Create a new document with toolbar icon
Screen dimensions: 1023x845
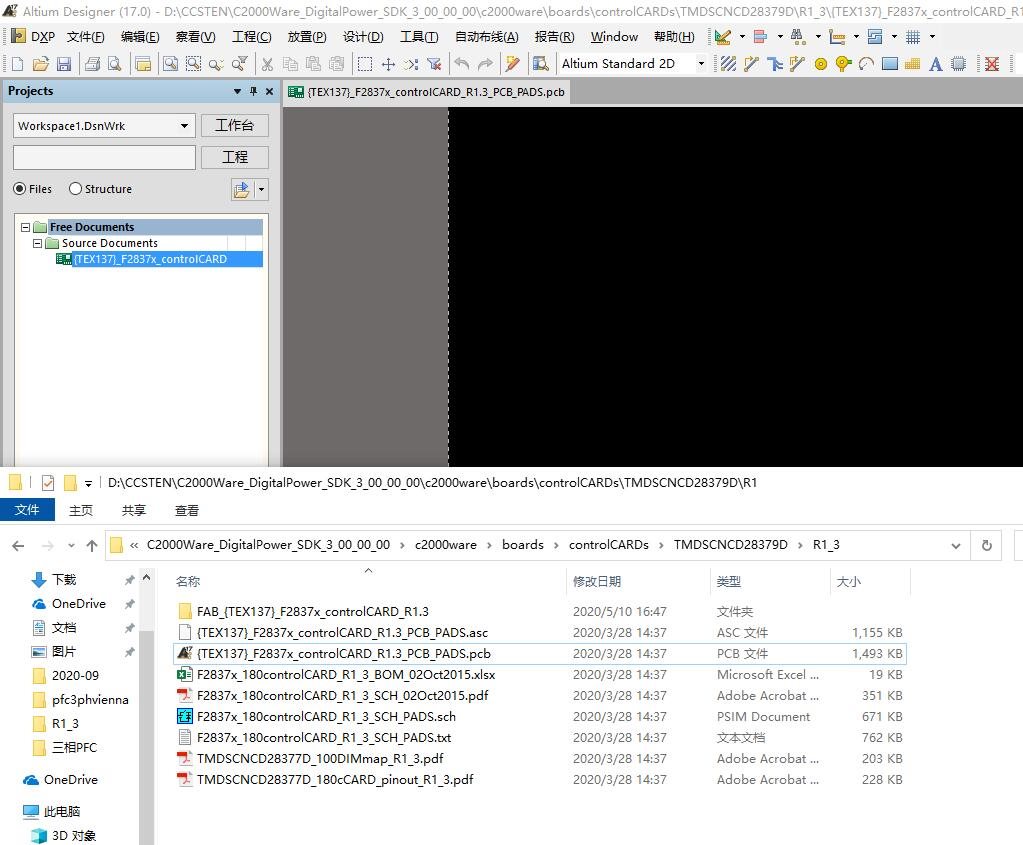pos(18,63)
